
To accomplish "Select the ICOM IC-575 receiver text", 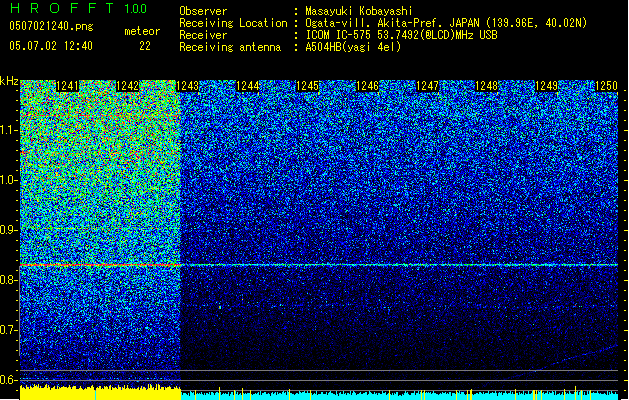I will click(x=402, y=35).
